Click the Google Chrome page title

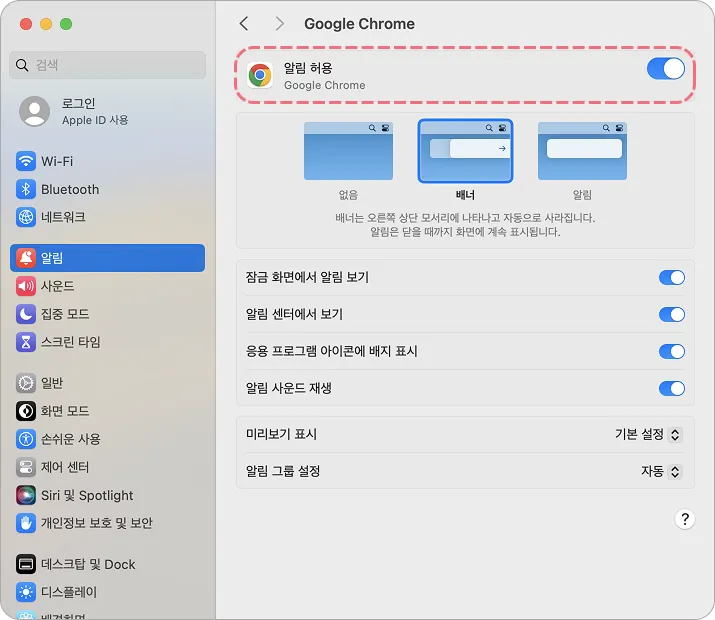click(x=359, y=24)
